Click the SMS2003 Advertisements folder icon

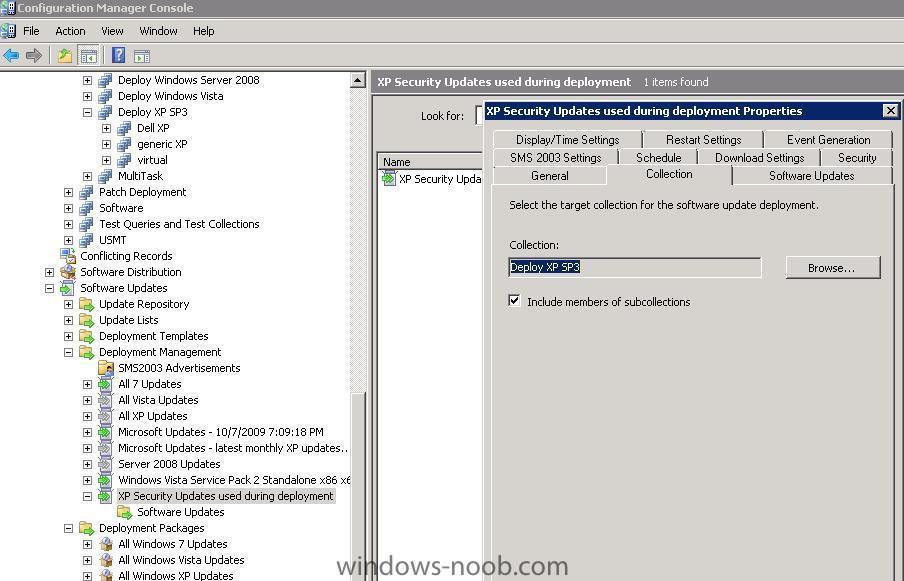point(106,368)
